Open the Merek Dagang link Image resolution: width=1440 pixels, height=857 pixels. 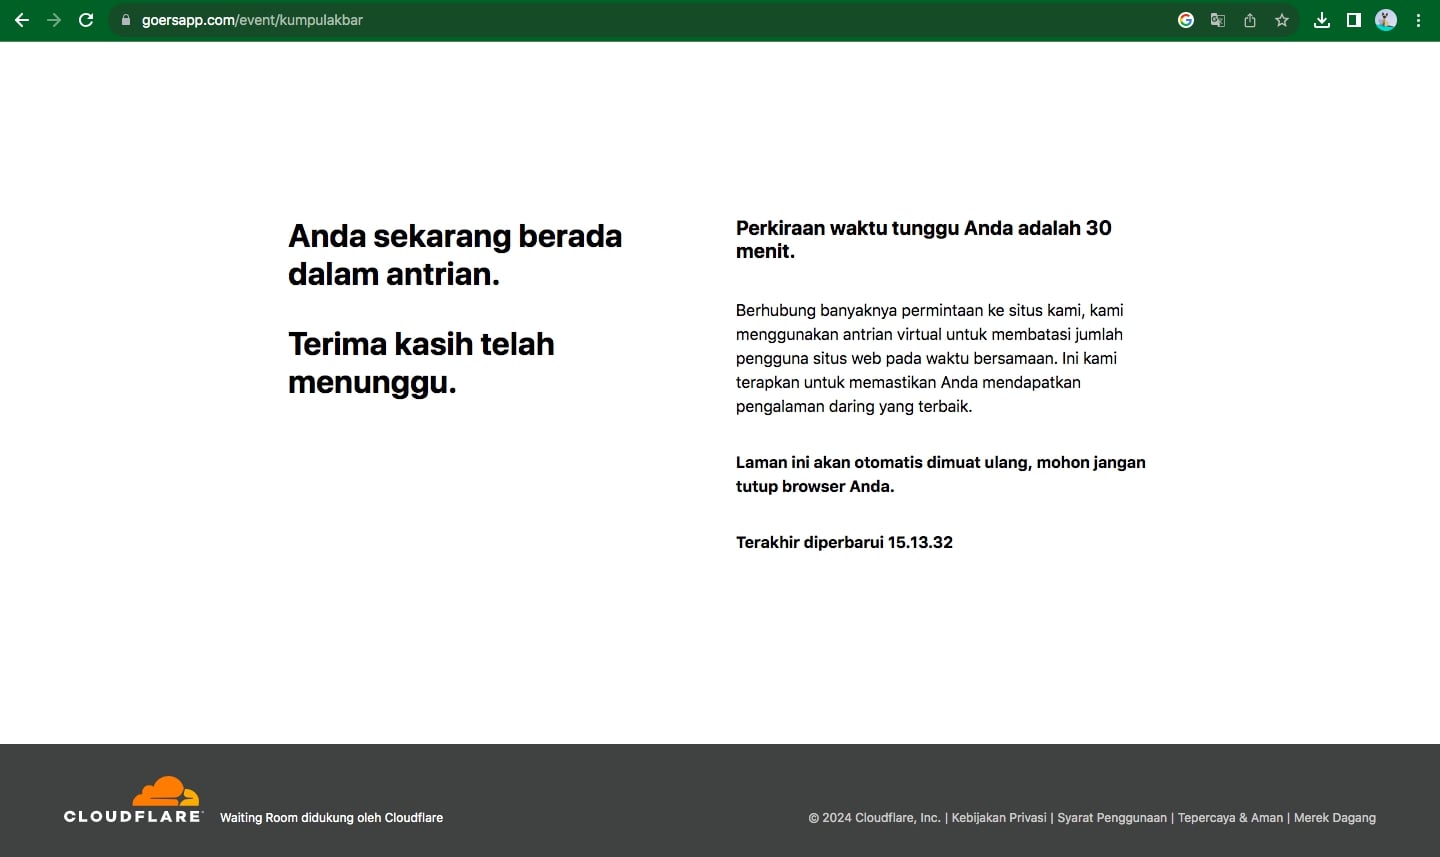click(x=1334, y=818)
